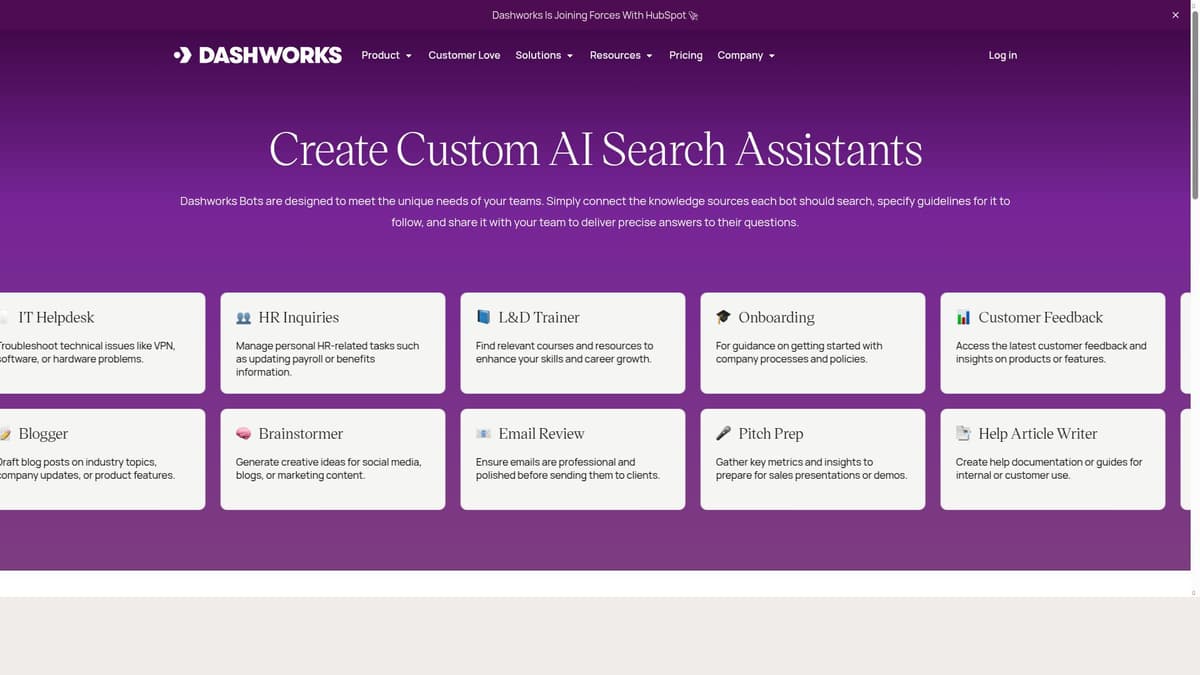
Task: Click the Dashworks arrow logo
Action: coord(184,55)
